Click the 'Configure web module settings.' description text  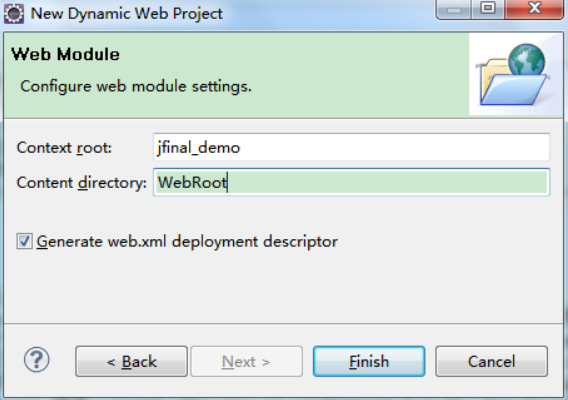(x=136, y=87)
